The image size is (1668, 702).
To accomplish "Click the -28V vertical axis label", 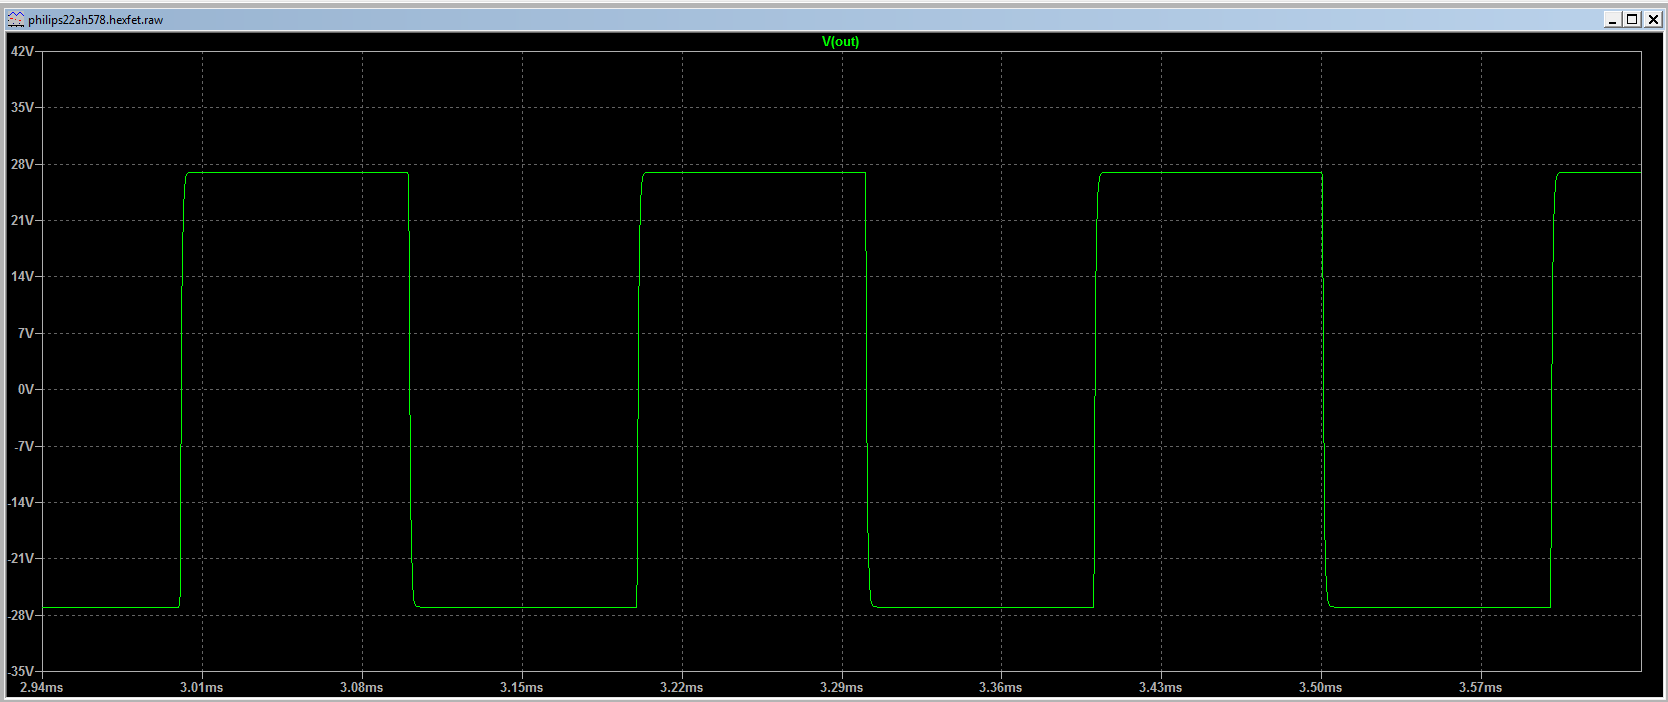I will coord(21,615).
